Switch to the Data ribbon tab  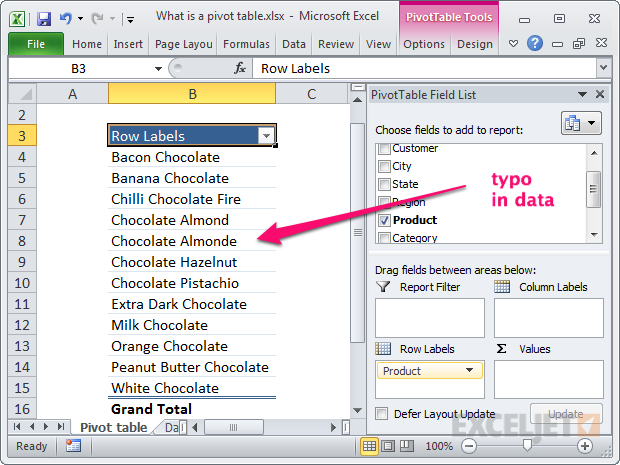(x=294, y=44)
